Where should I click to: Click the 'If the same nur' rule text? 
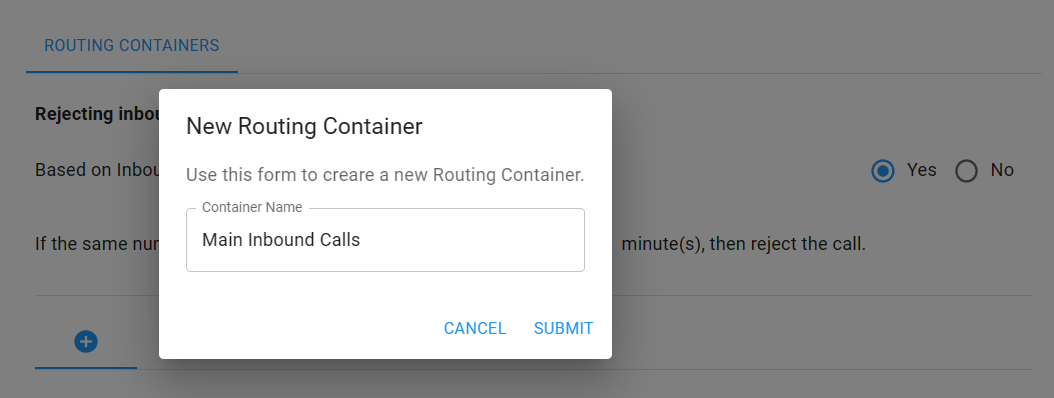97,243
